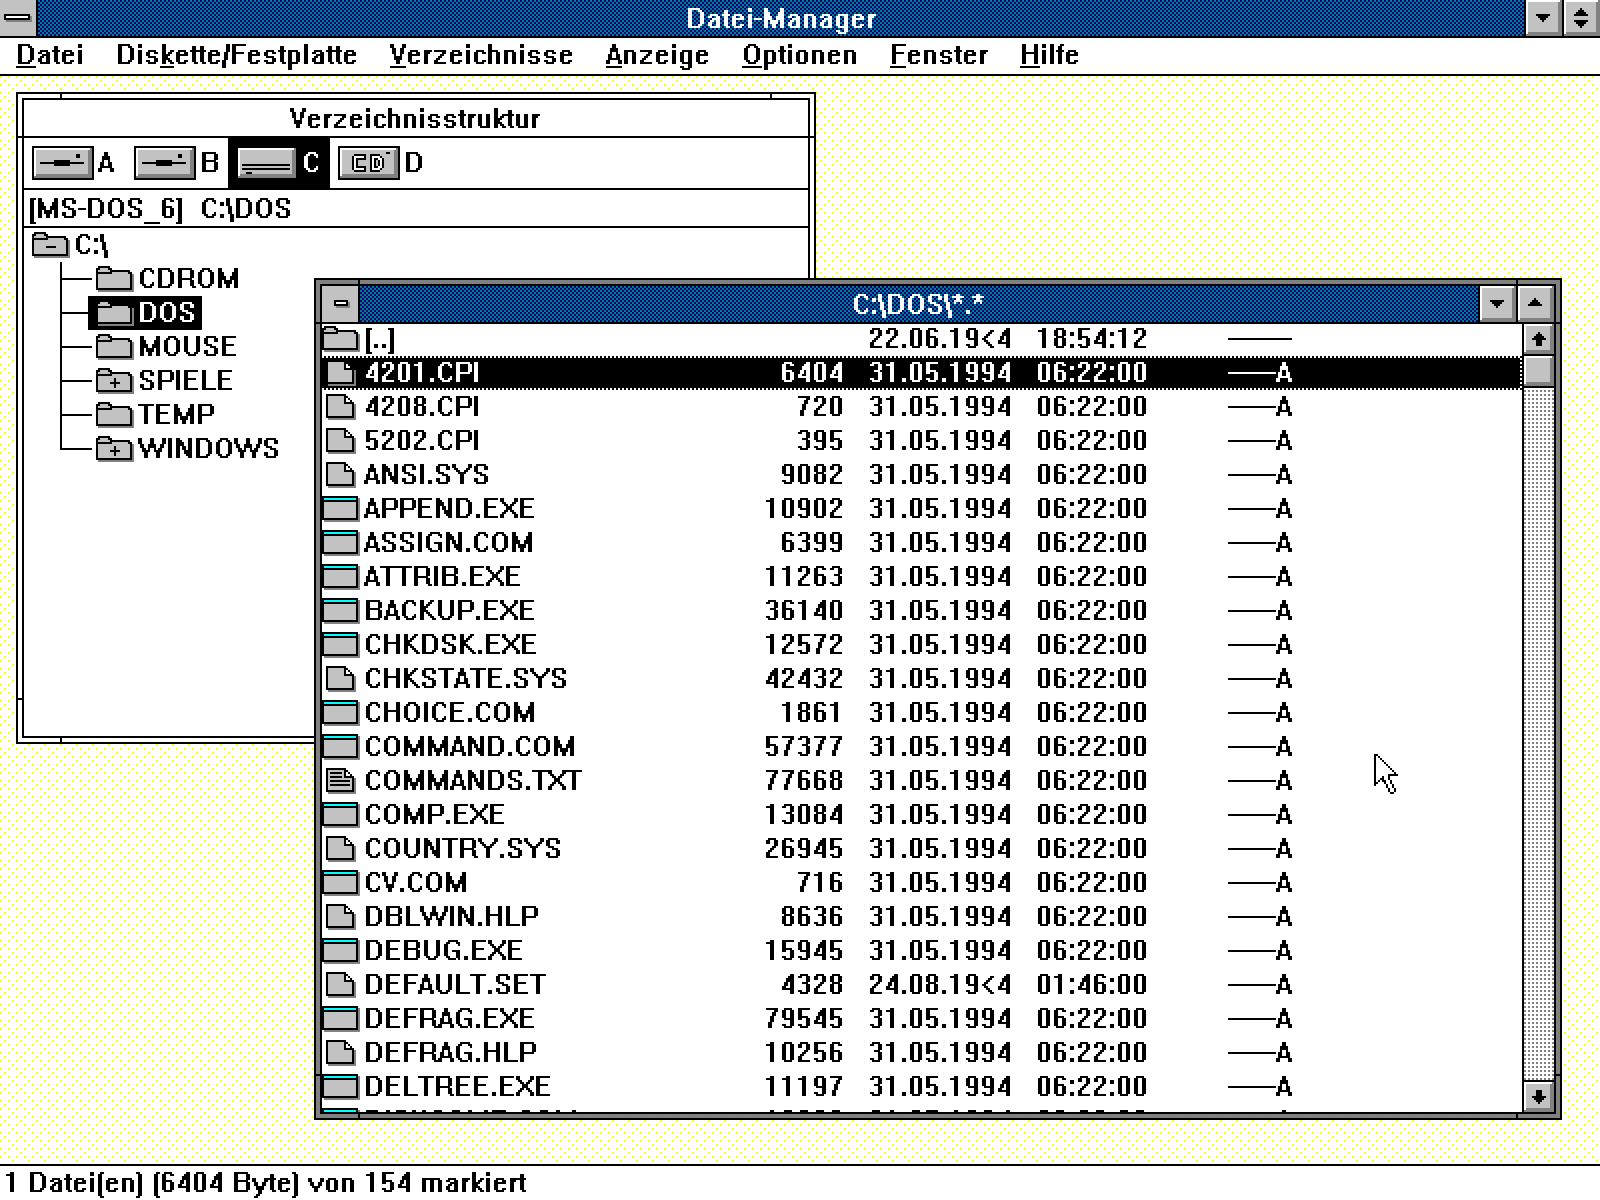Click the file list scroll down arrow
The image size is (1600, 1200).
click(1538, 1096)
